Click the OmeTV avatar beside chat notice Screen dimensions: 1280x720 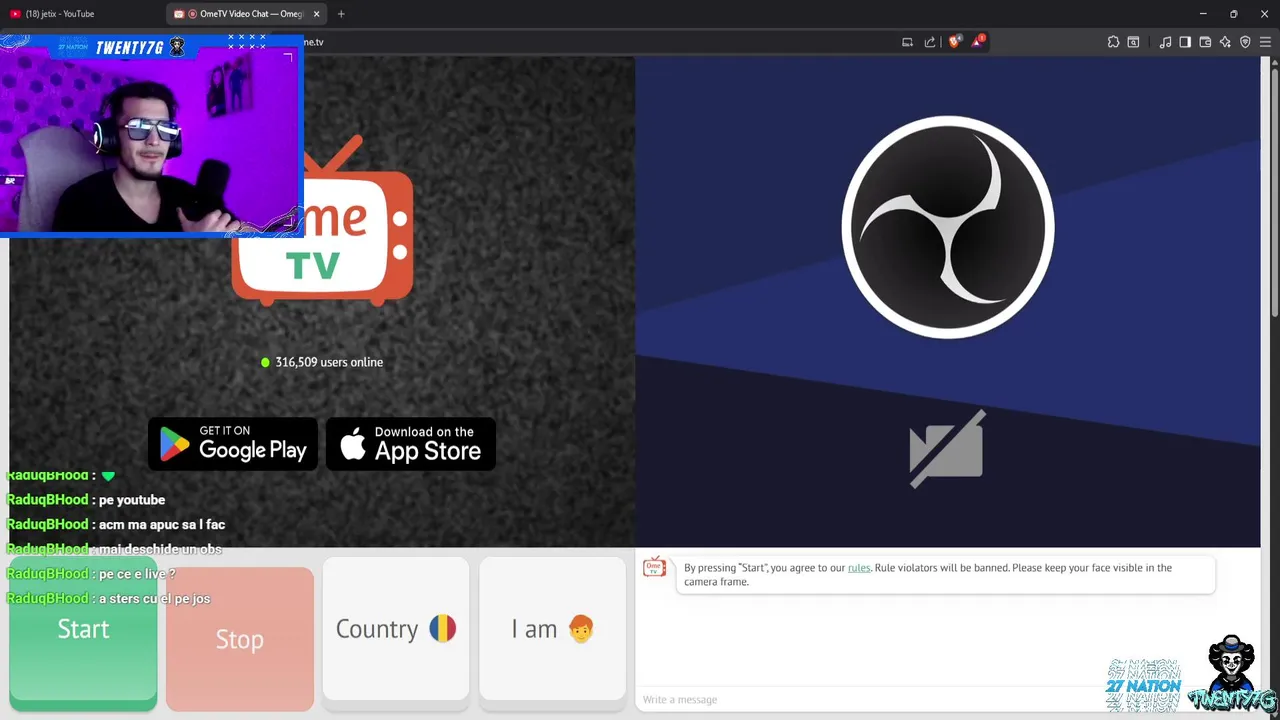(654, 568)
